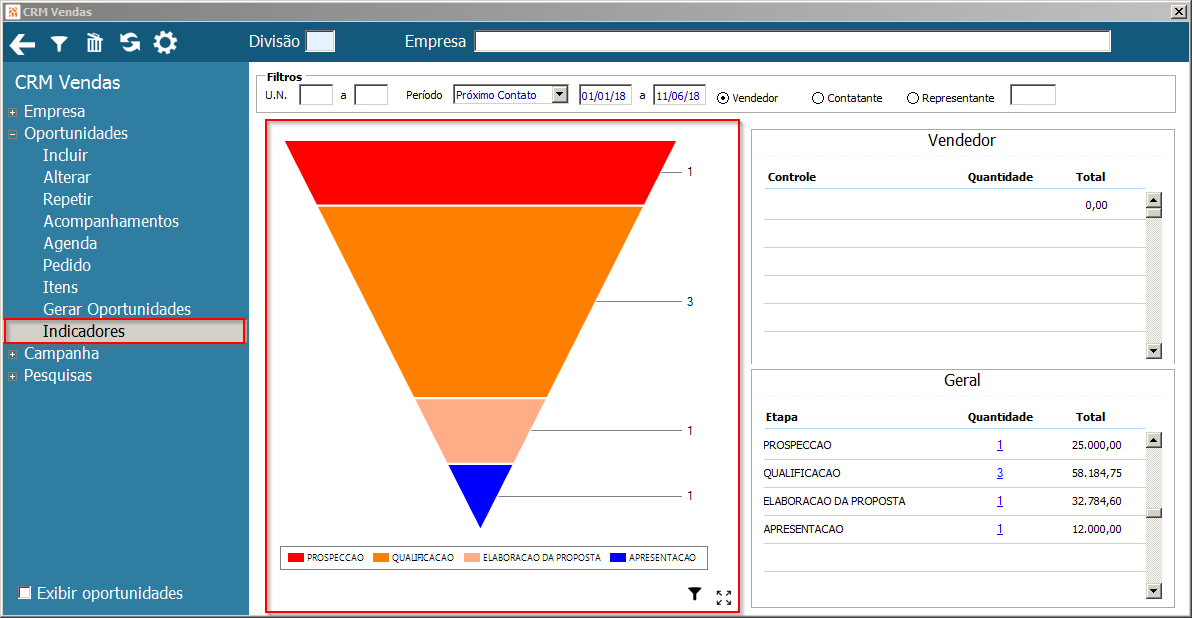Click the back arrow icon
This screenshot has height=618, width=1192.
[23, 44]
